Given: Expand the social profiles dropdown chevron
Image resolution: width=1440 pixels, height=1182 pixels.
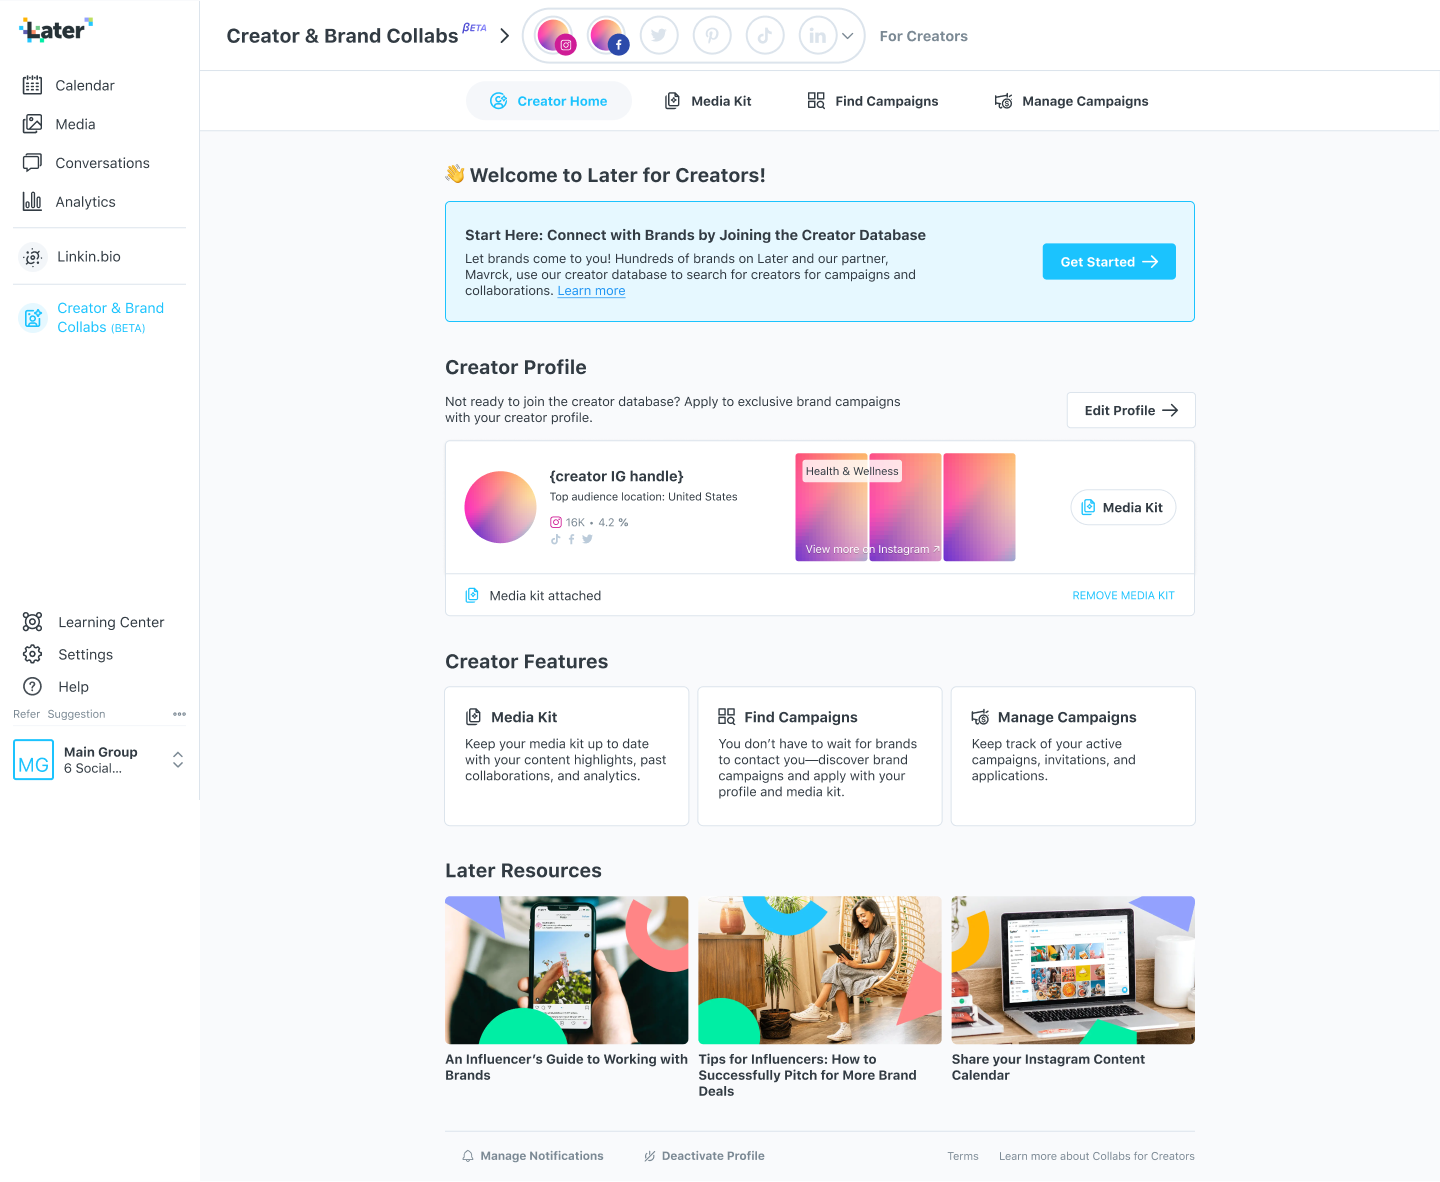Looking at the screenshot, I should pyautogui.click(x=848, y=36).
